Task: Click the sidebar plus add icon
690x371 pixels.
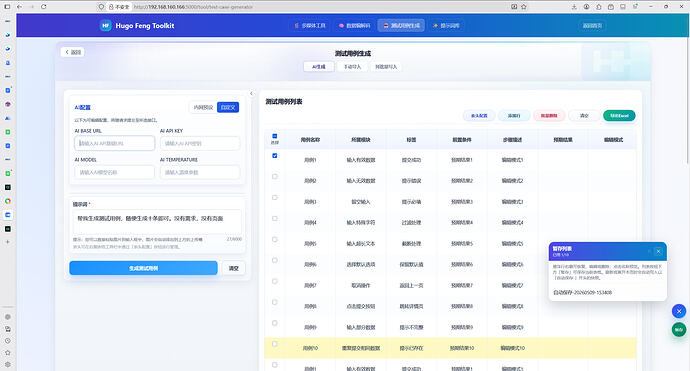Action: point(7,242)
